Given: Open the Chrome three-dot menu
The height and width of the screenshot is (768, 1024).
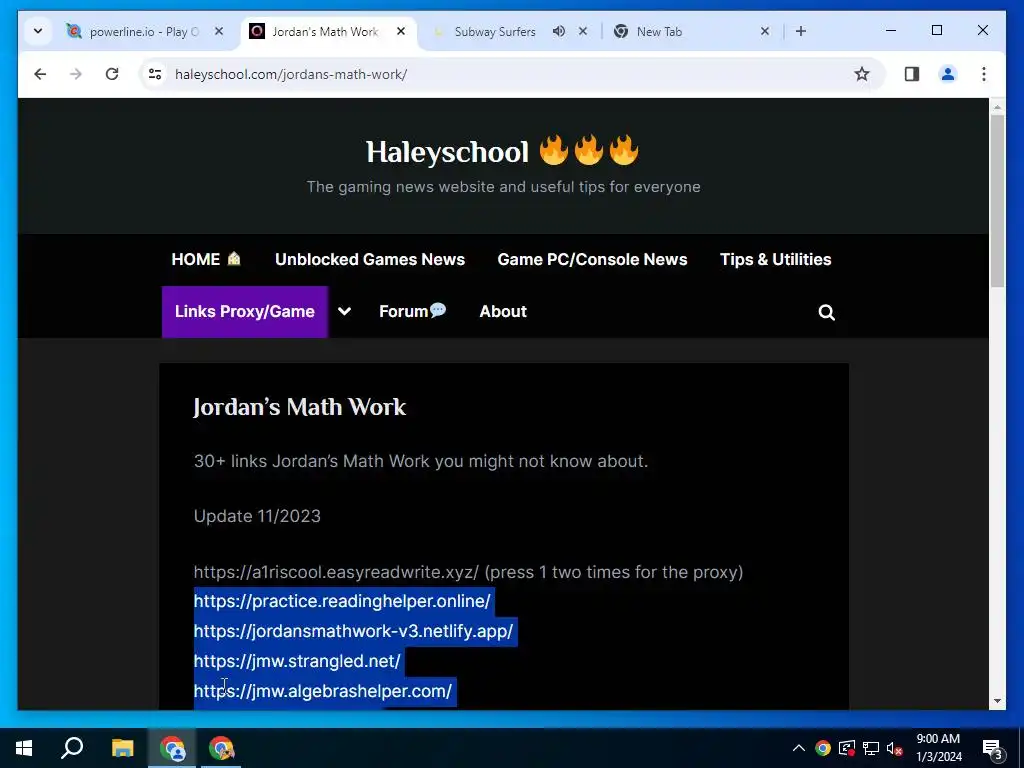Looking at the screenshot, I should click(984, 74).
